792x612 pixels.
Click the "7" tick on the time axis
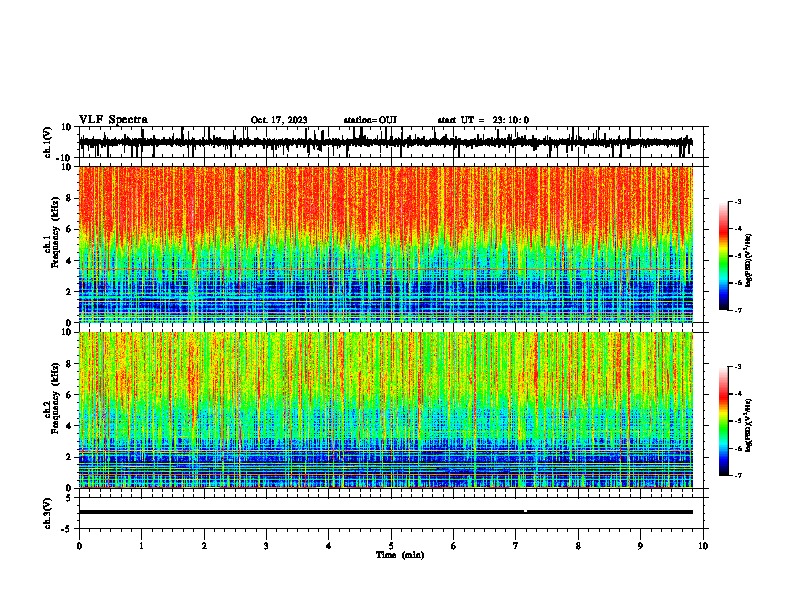516,546
